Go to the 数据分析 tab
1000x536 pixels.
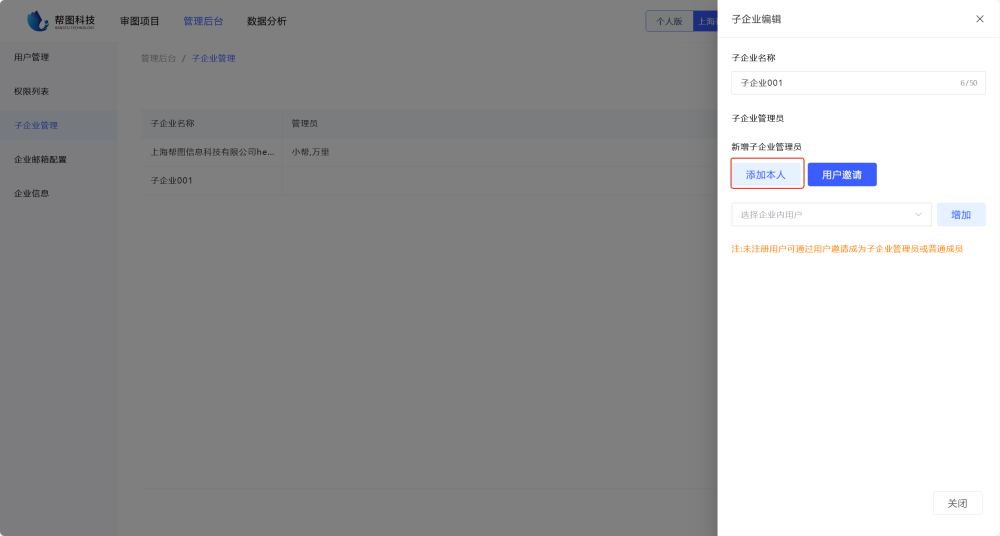tap(266, 21)
